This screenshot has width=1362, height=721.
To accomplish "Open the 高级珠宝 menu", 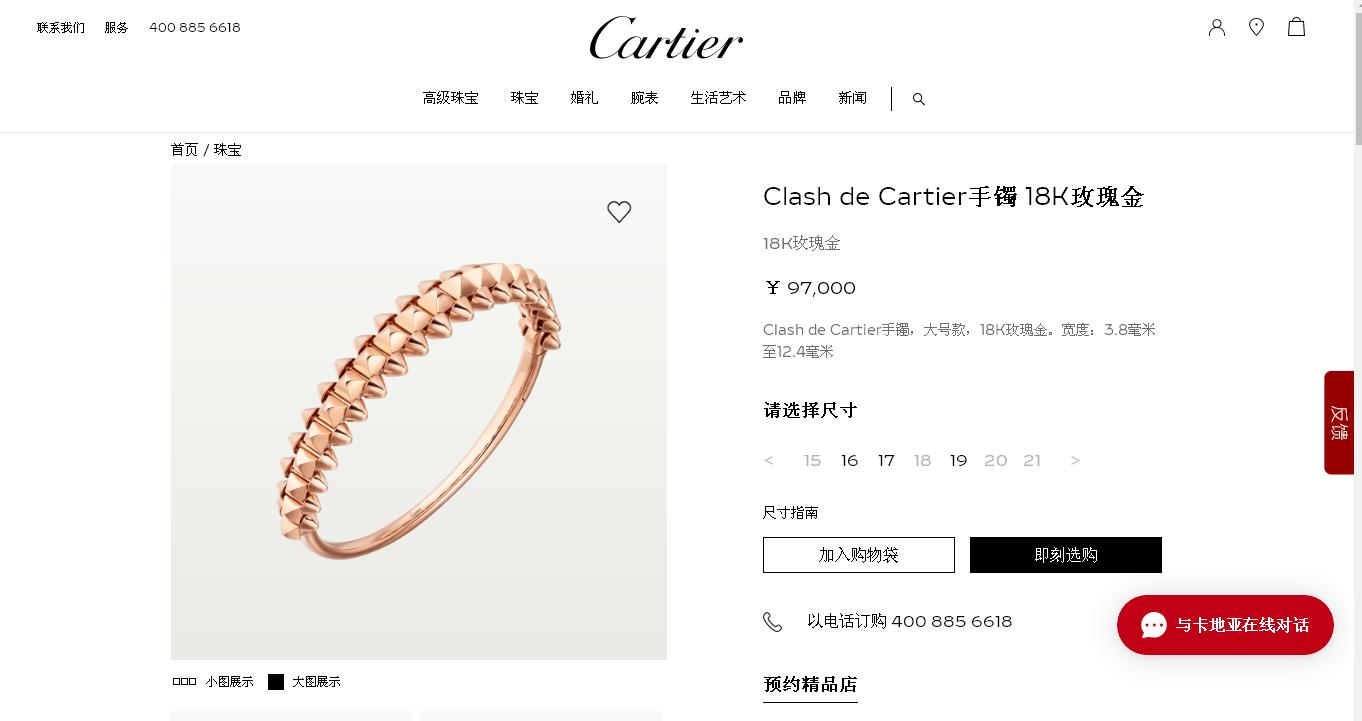I will pos(450,98).
